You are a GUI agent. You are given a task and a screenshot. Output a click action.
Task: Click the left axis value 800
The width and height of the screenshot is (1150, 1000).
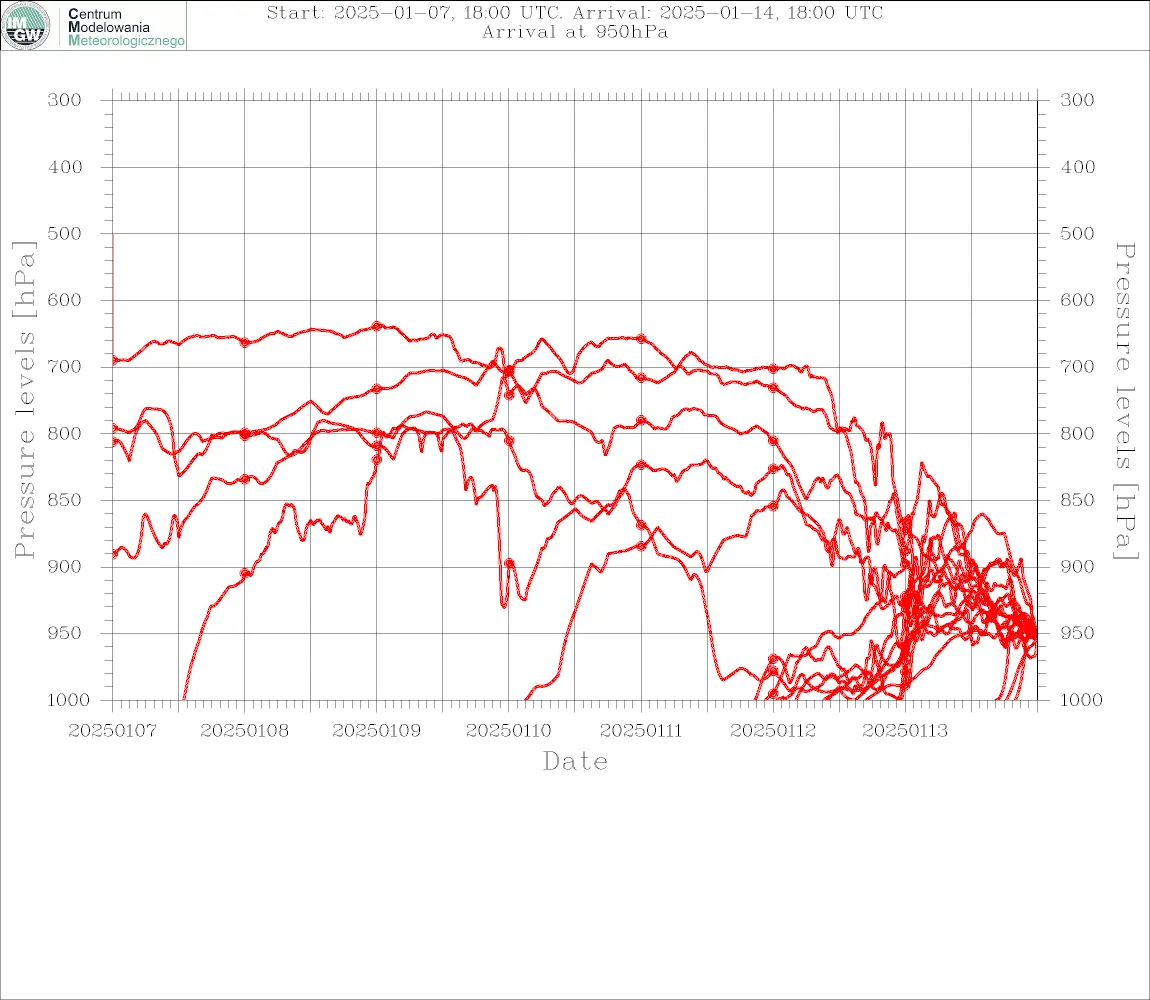(65, 434)
